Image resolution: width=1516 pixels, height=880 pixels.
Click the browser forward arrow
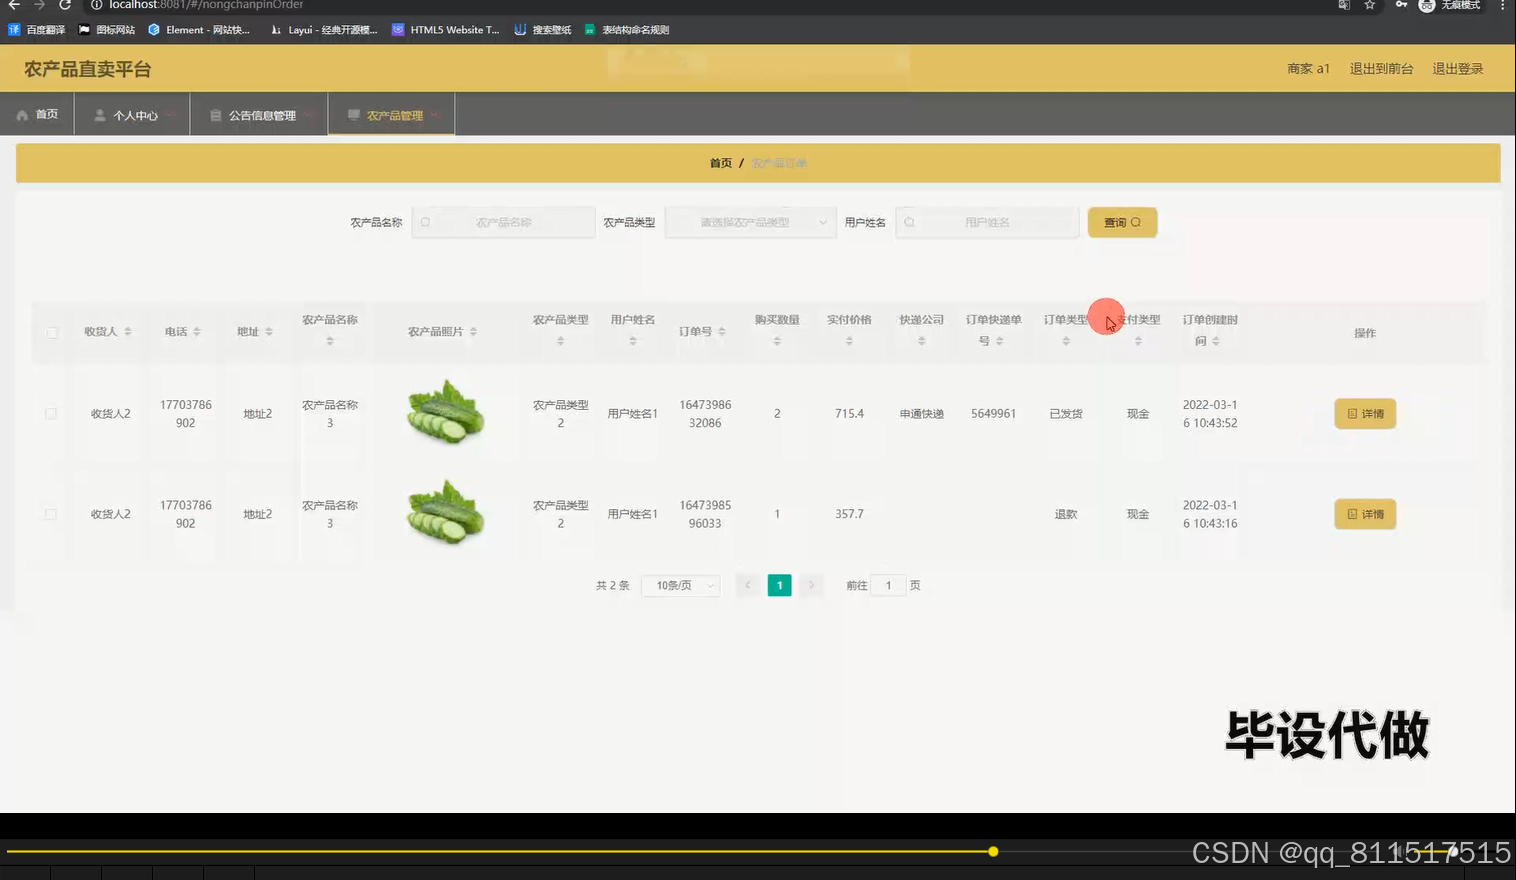39,5
